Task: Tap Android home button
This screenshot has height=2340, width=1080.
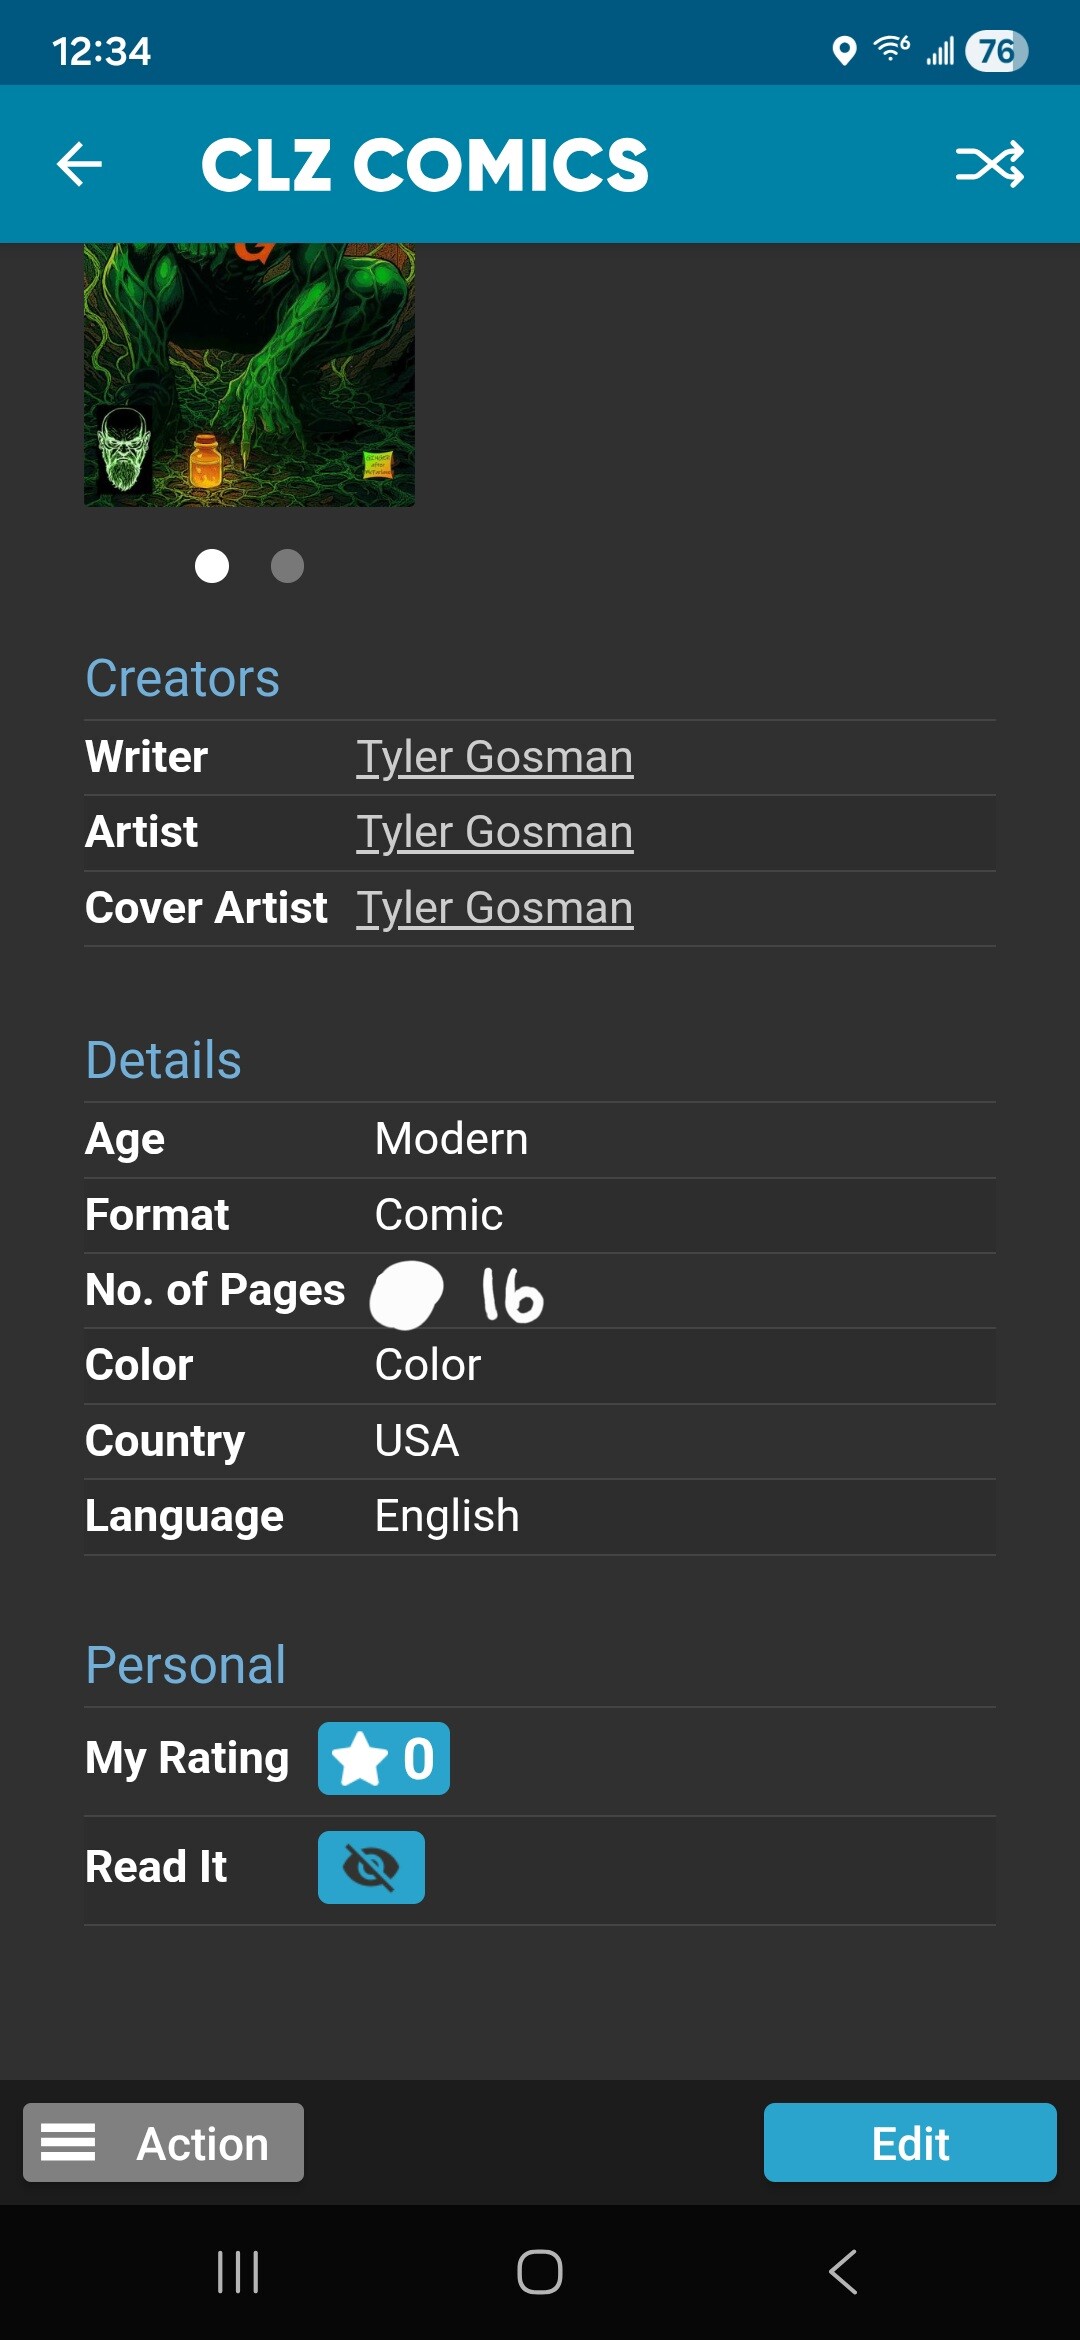Action: click(540, 2272)
